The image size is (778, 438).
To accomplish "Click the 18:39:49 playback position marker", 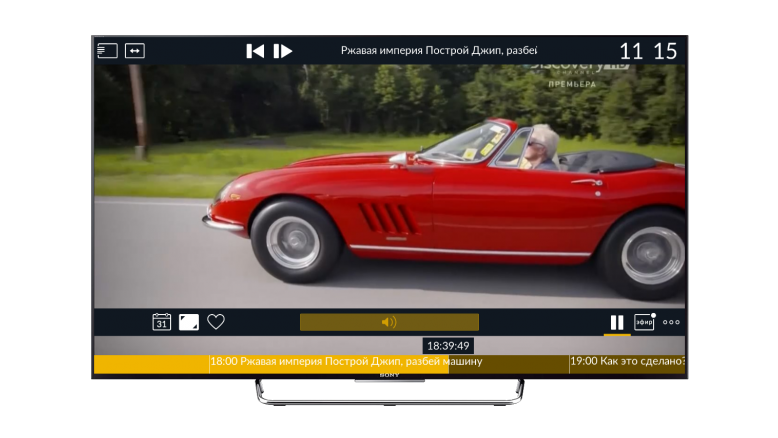I will tap(448, 346).
